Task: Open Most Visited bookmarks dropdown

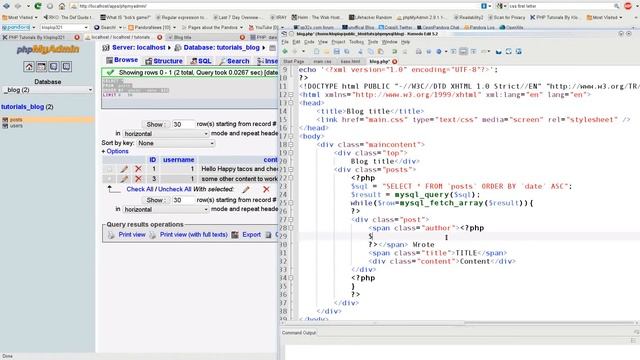Action: coord(20,18)
